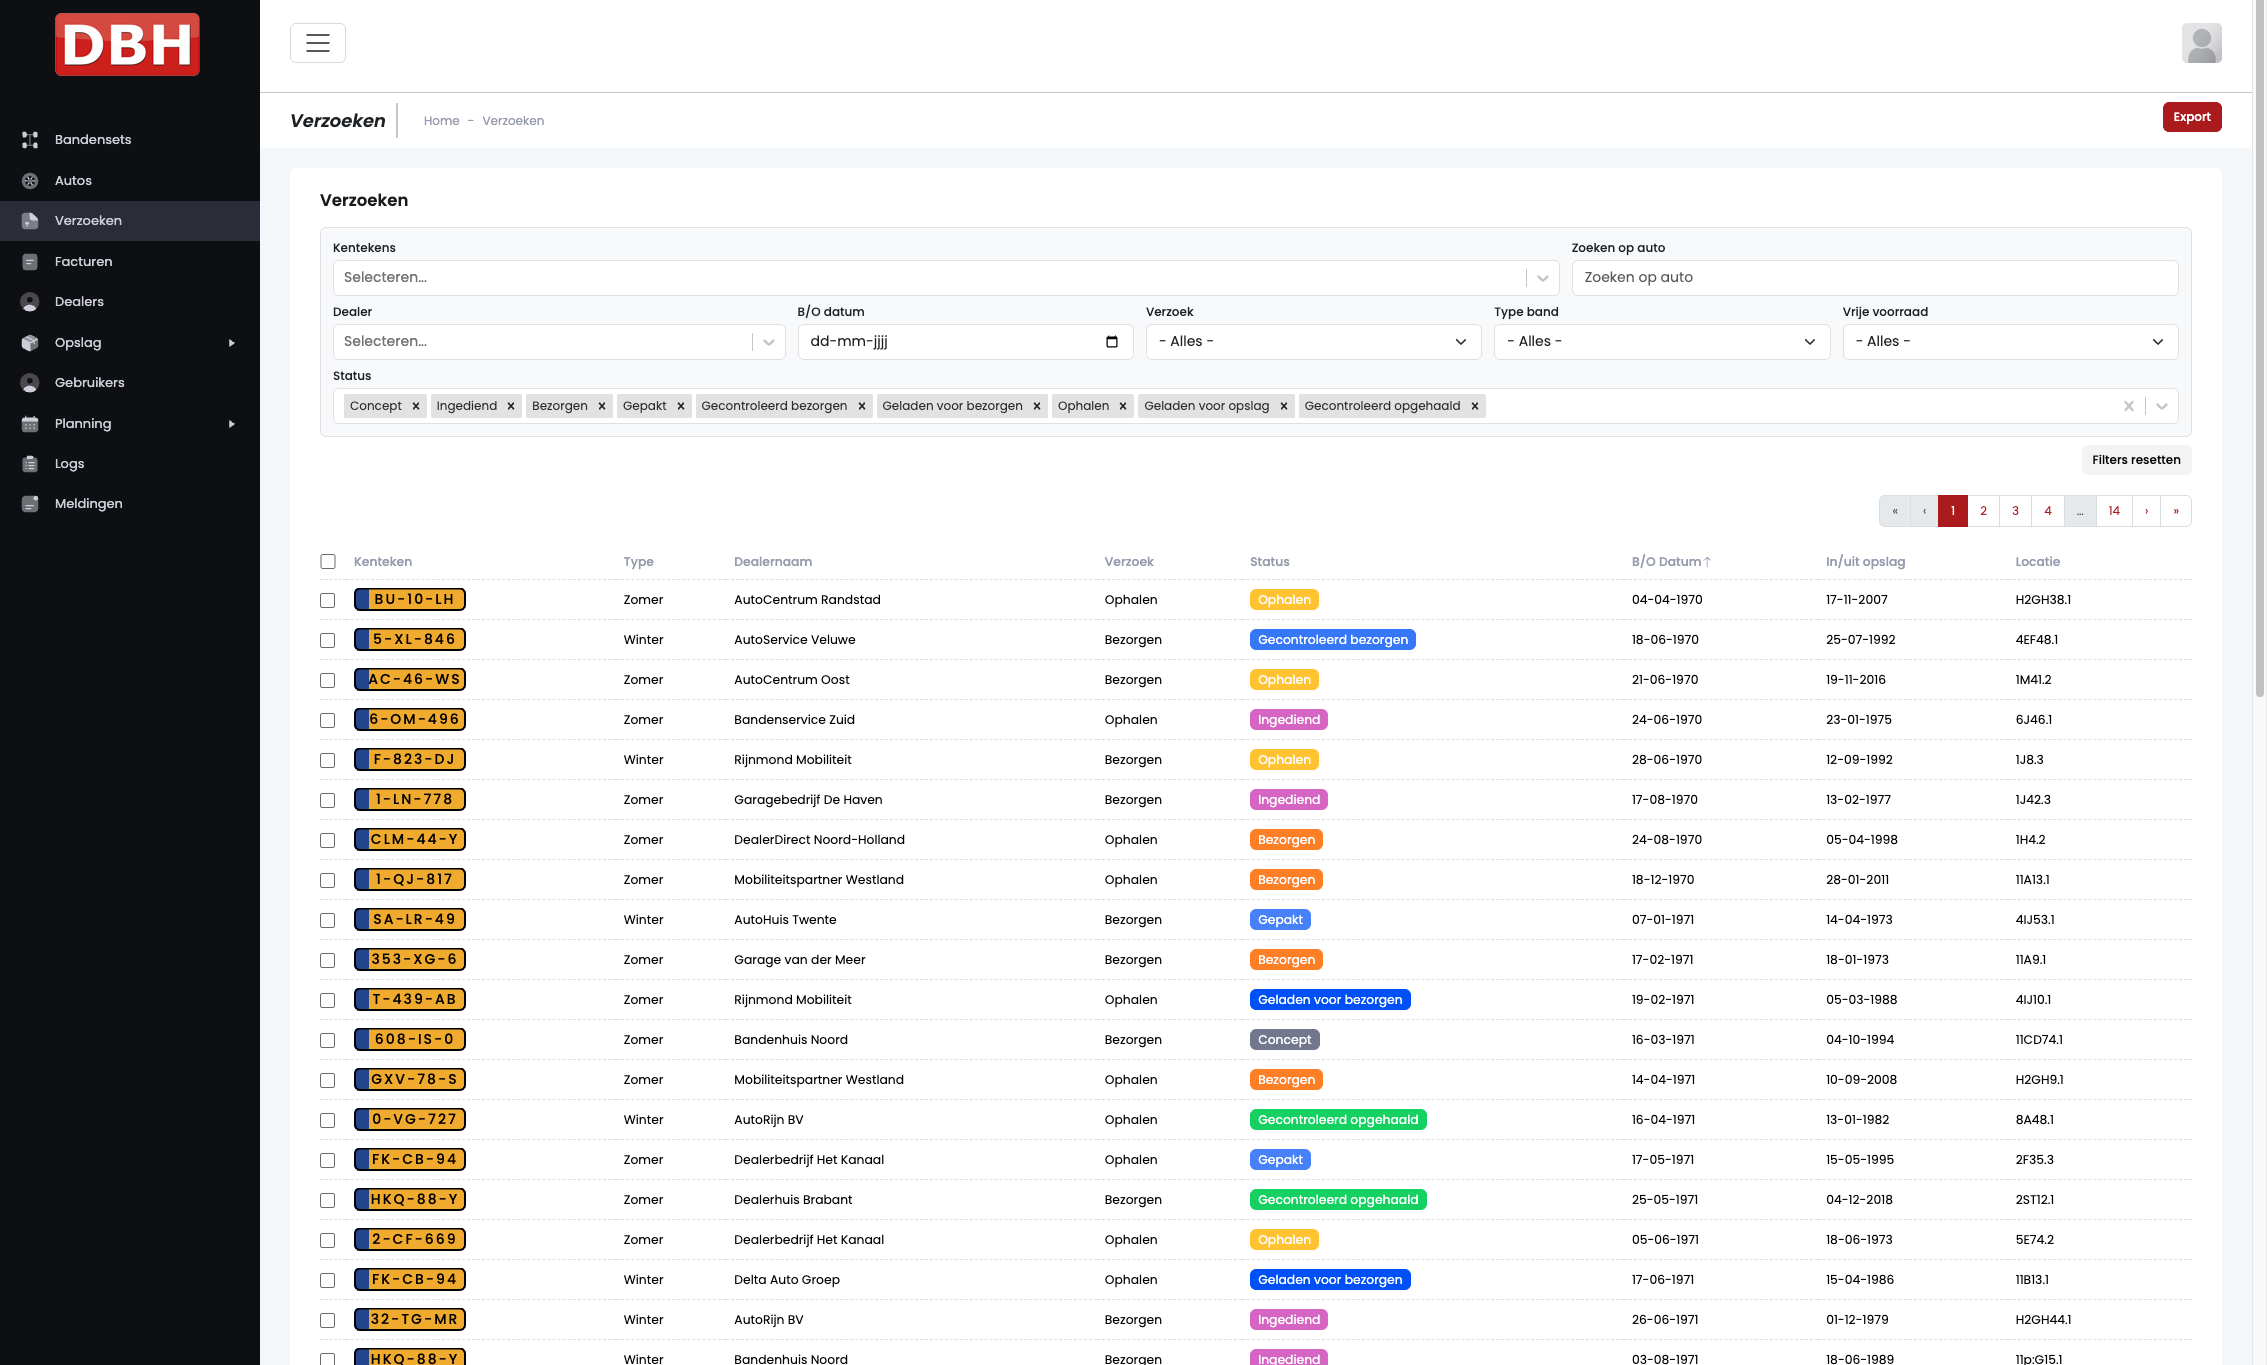This screenshot has height=1365, width=2267.
Task: Open the user avatar profile icon
Action: pos(2201,44)
